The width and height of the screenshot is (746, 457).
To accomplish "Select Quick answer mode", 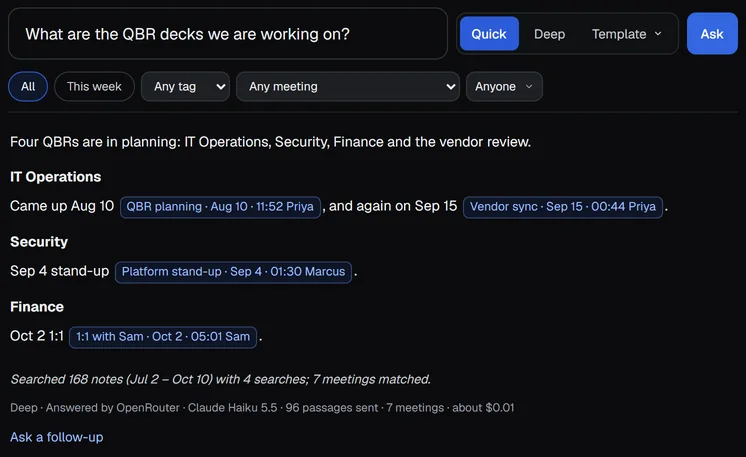I will coord(489,34).
